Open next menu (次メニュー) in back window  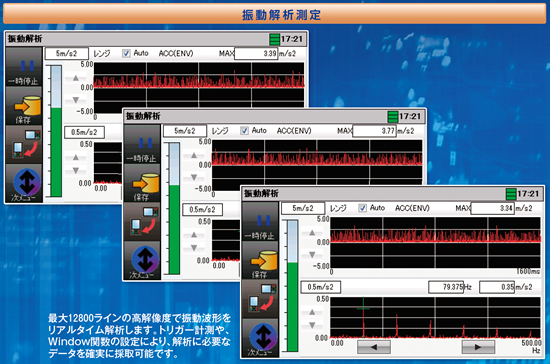(x=24, y=182)
